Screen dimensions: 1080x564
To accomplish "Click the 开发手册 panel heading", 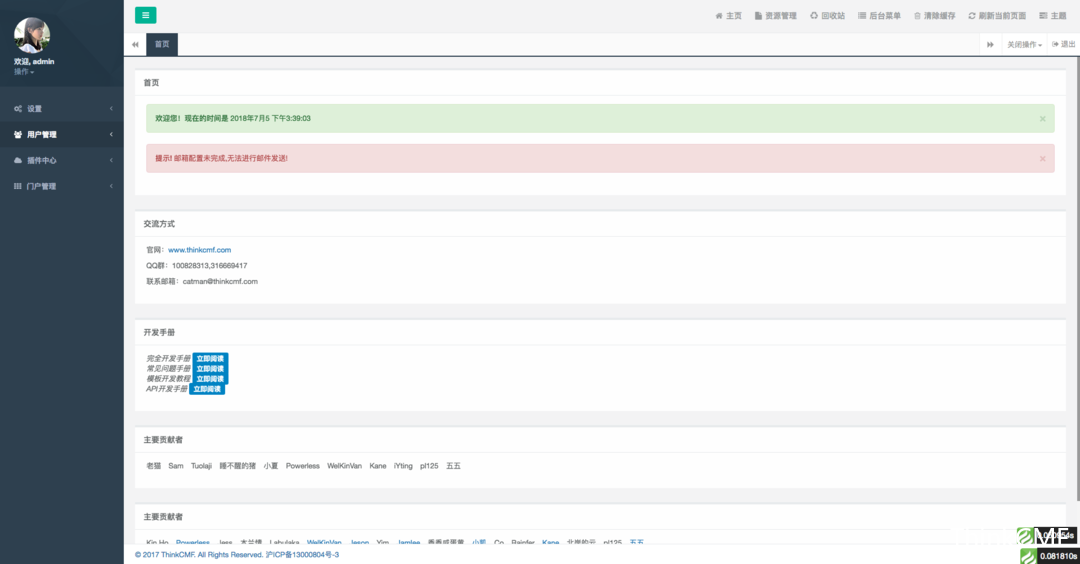I will [x=159, y=333].
